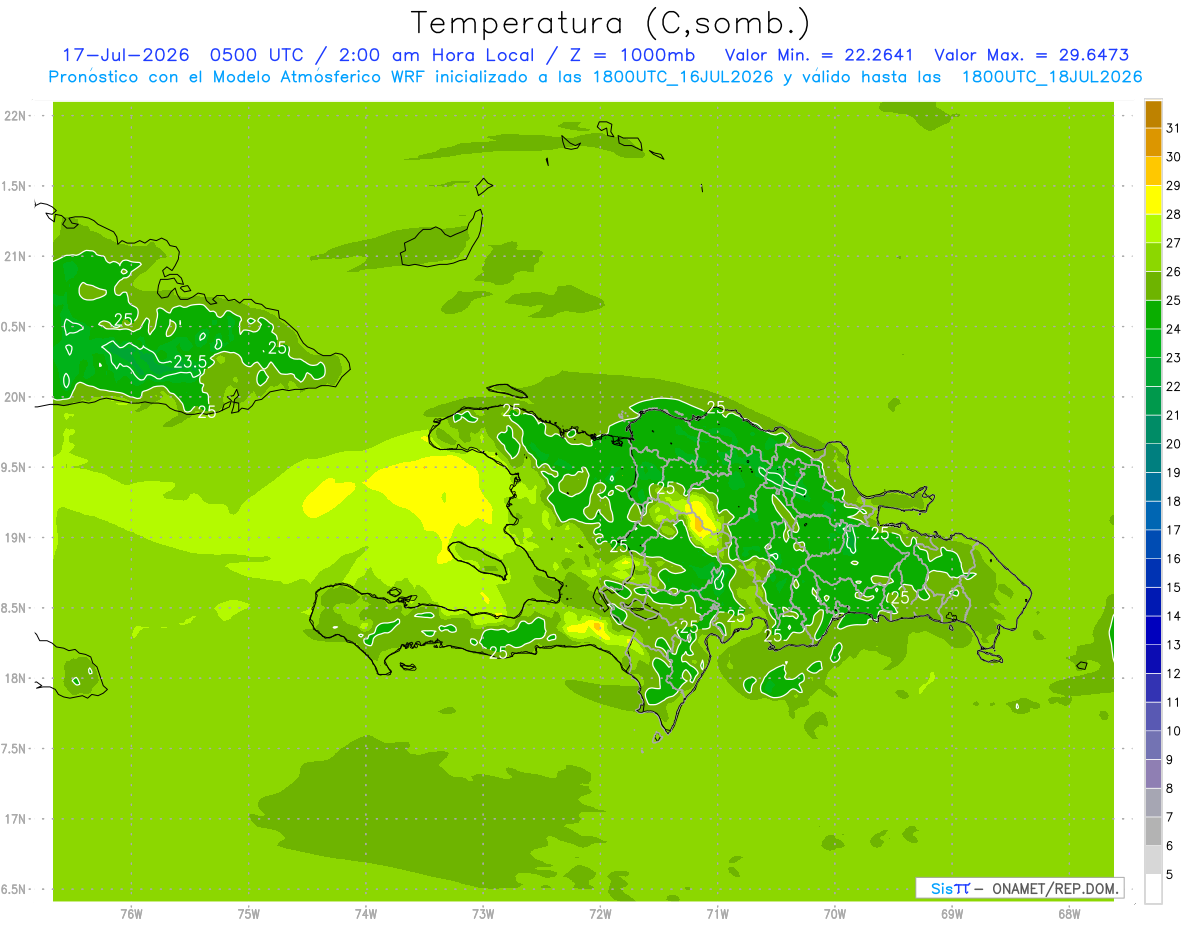Click the "10" colorbar label
Screen dimensions: 1200x927
pos(1173,731)
